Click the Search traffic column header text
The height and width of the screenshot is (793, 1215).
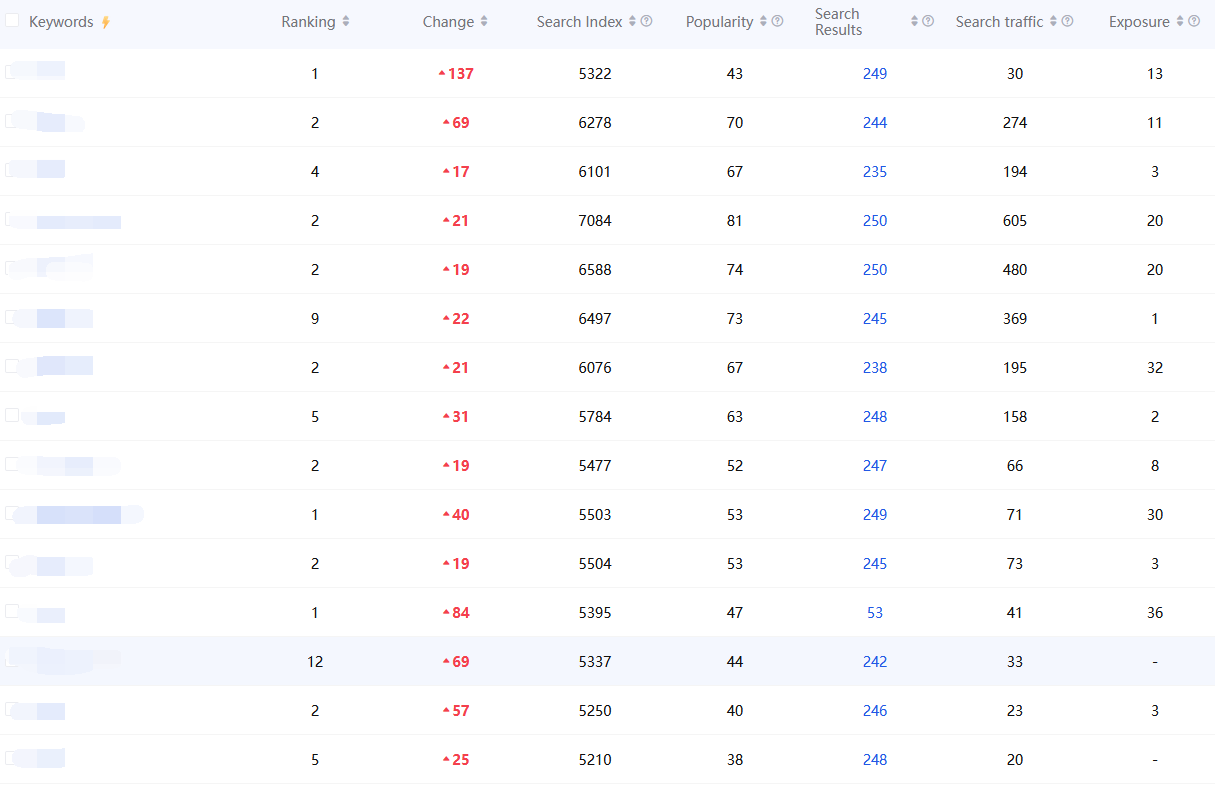(x=999, y=22)
